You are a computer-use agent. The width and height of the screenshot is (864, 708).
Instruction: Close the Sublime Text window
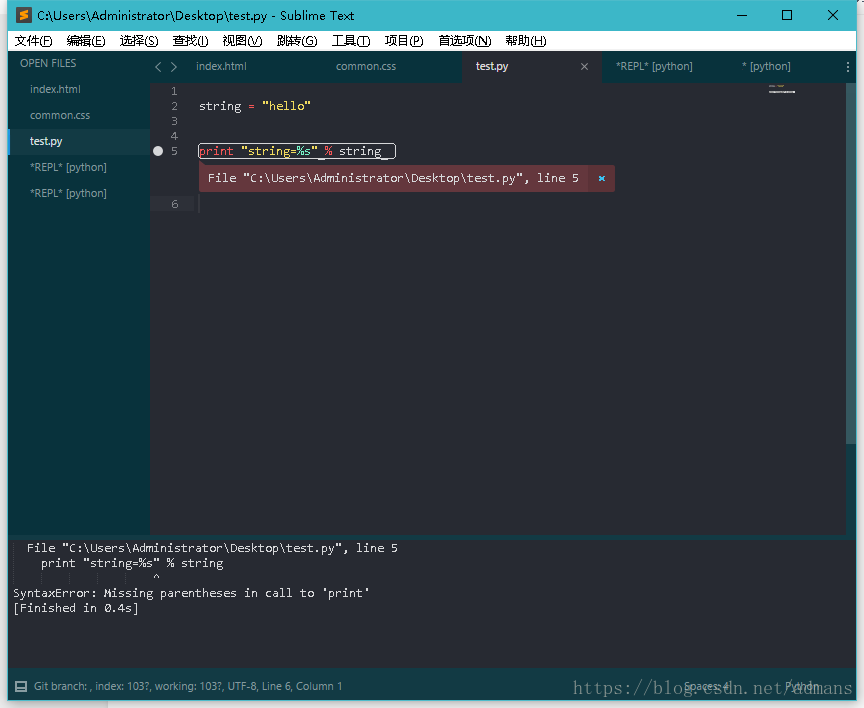[x=833, y=15]
